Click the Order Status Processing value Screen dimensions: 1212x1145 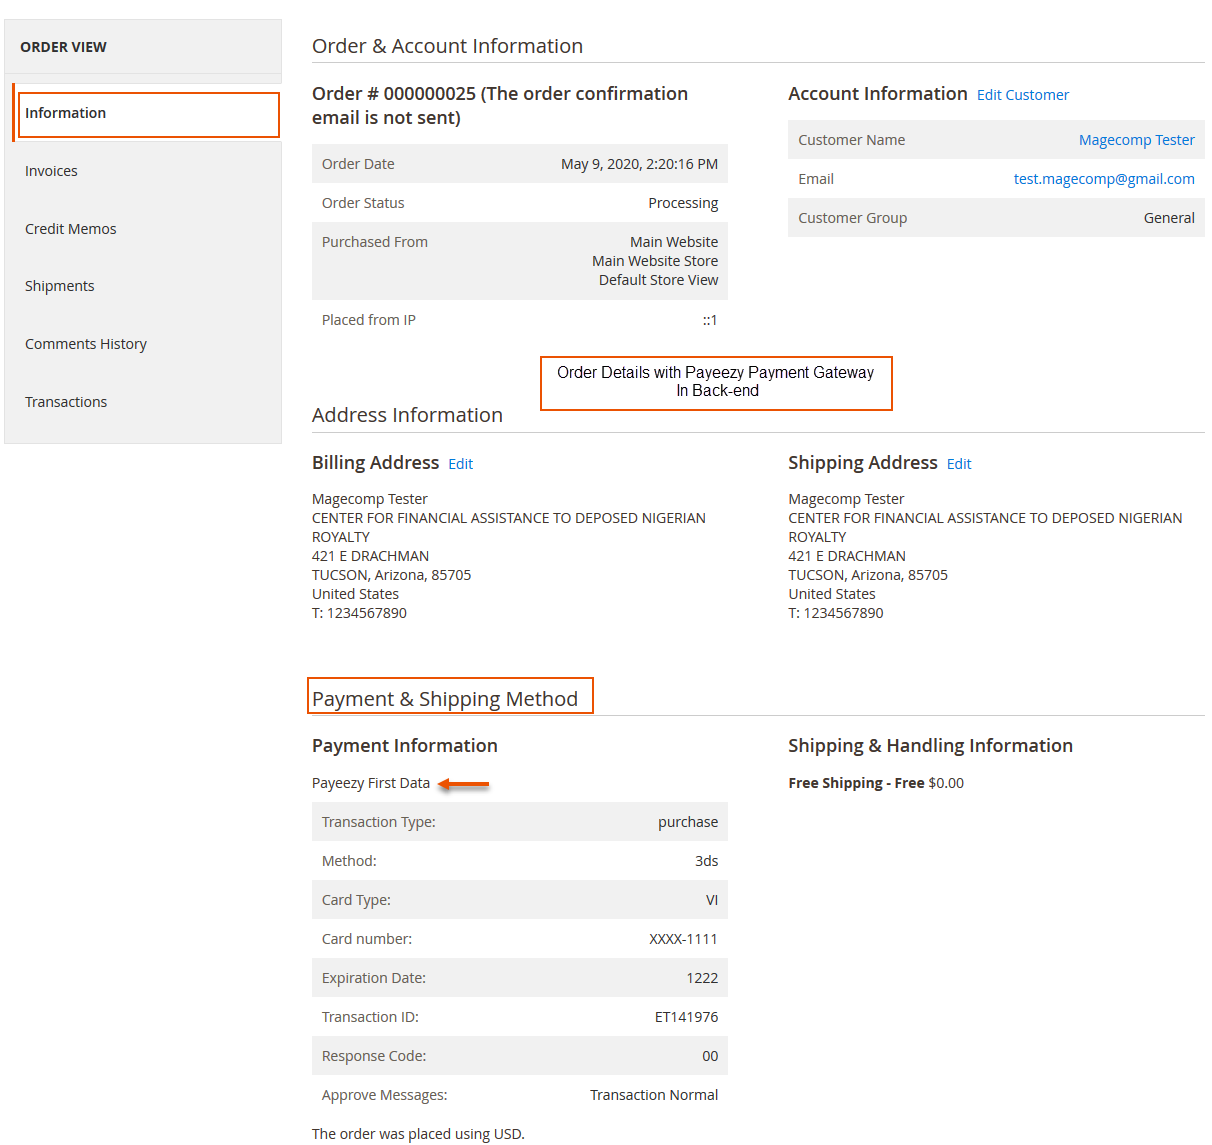point(683,202)
